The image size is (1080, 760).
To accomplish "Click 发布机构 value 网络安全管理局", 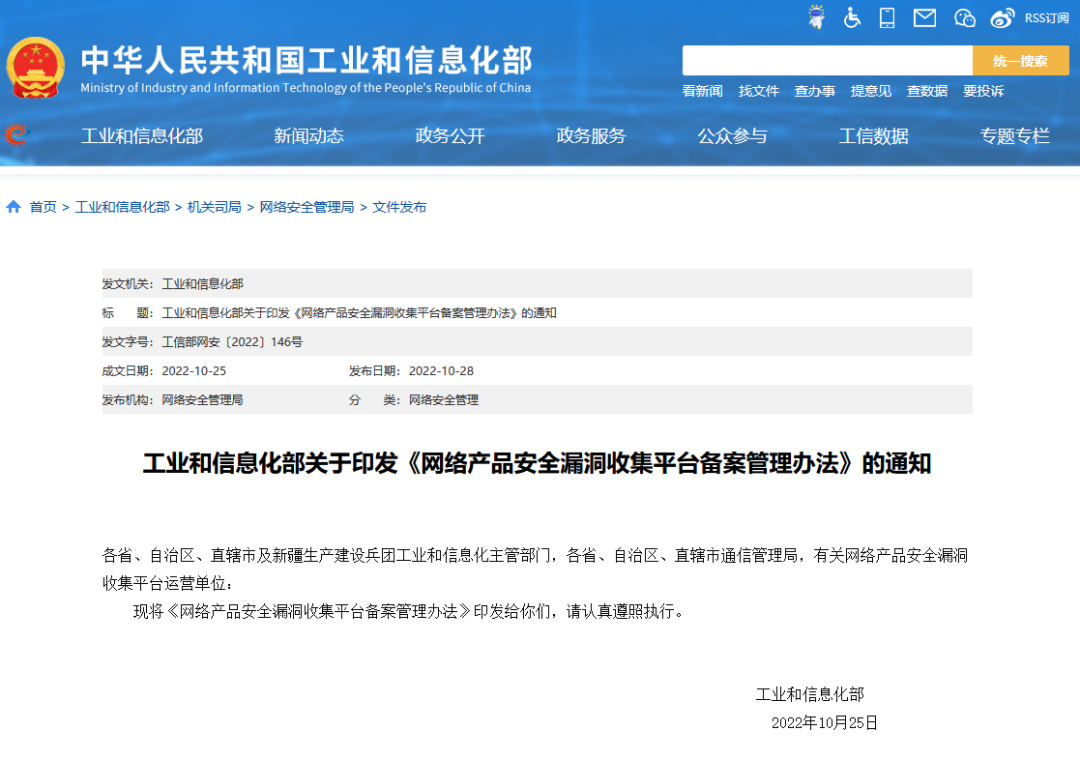I will point(202,400).
